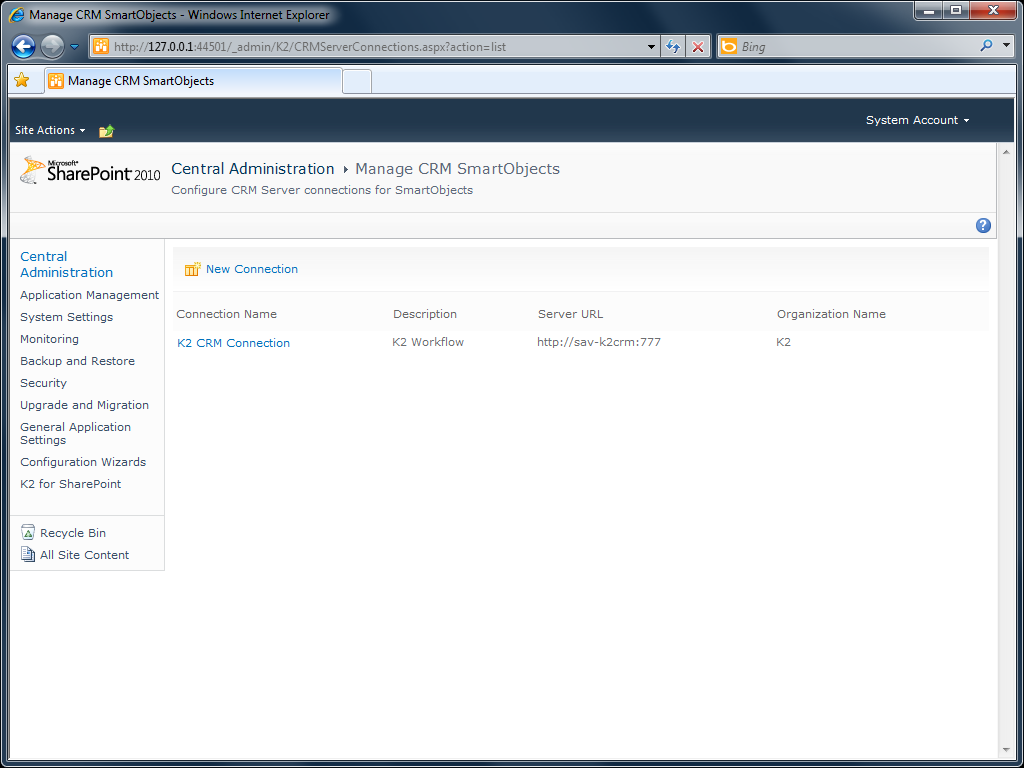Viewport: 1024px width, 768px height.
Task: Click the All Site Content icon
Action: [x=28, y=554]
